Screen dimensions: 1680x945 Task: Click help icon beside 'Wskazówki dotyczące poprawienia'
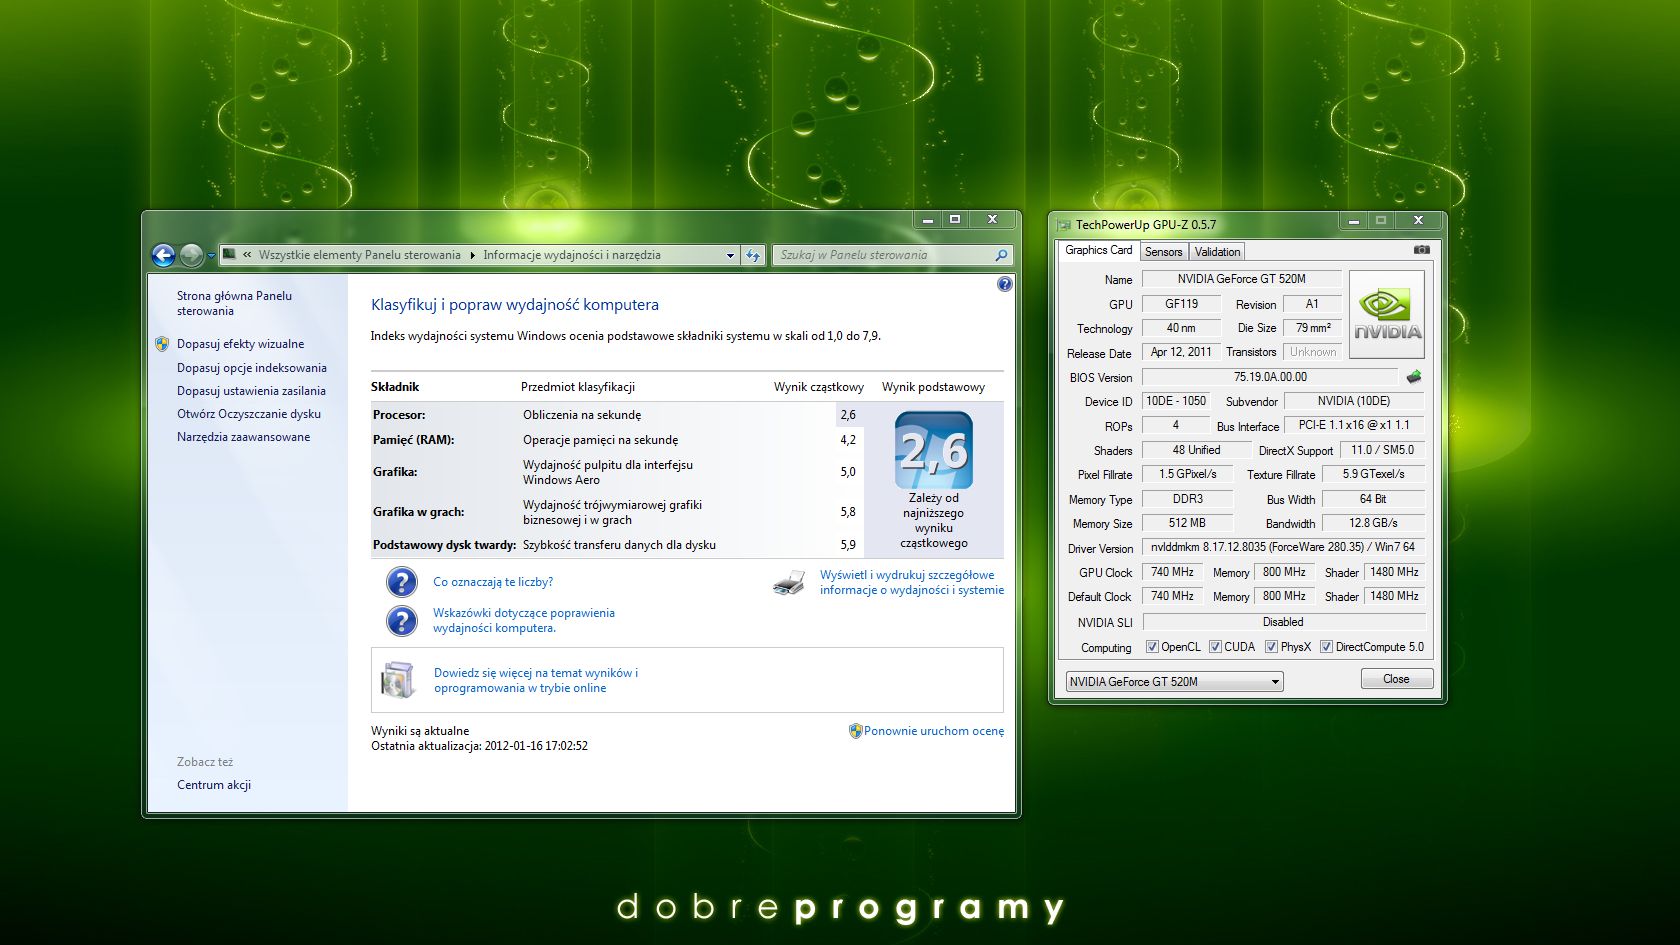pyautogui.click(x=401, y=621)
